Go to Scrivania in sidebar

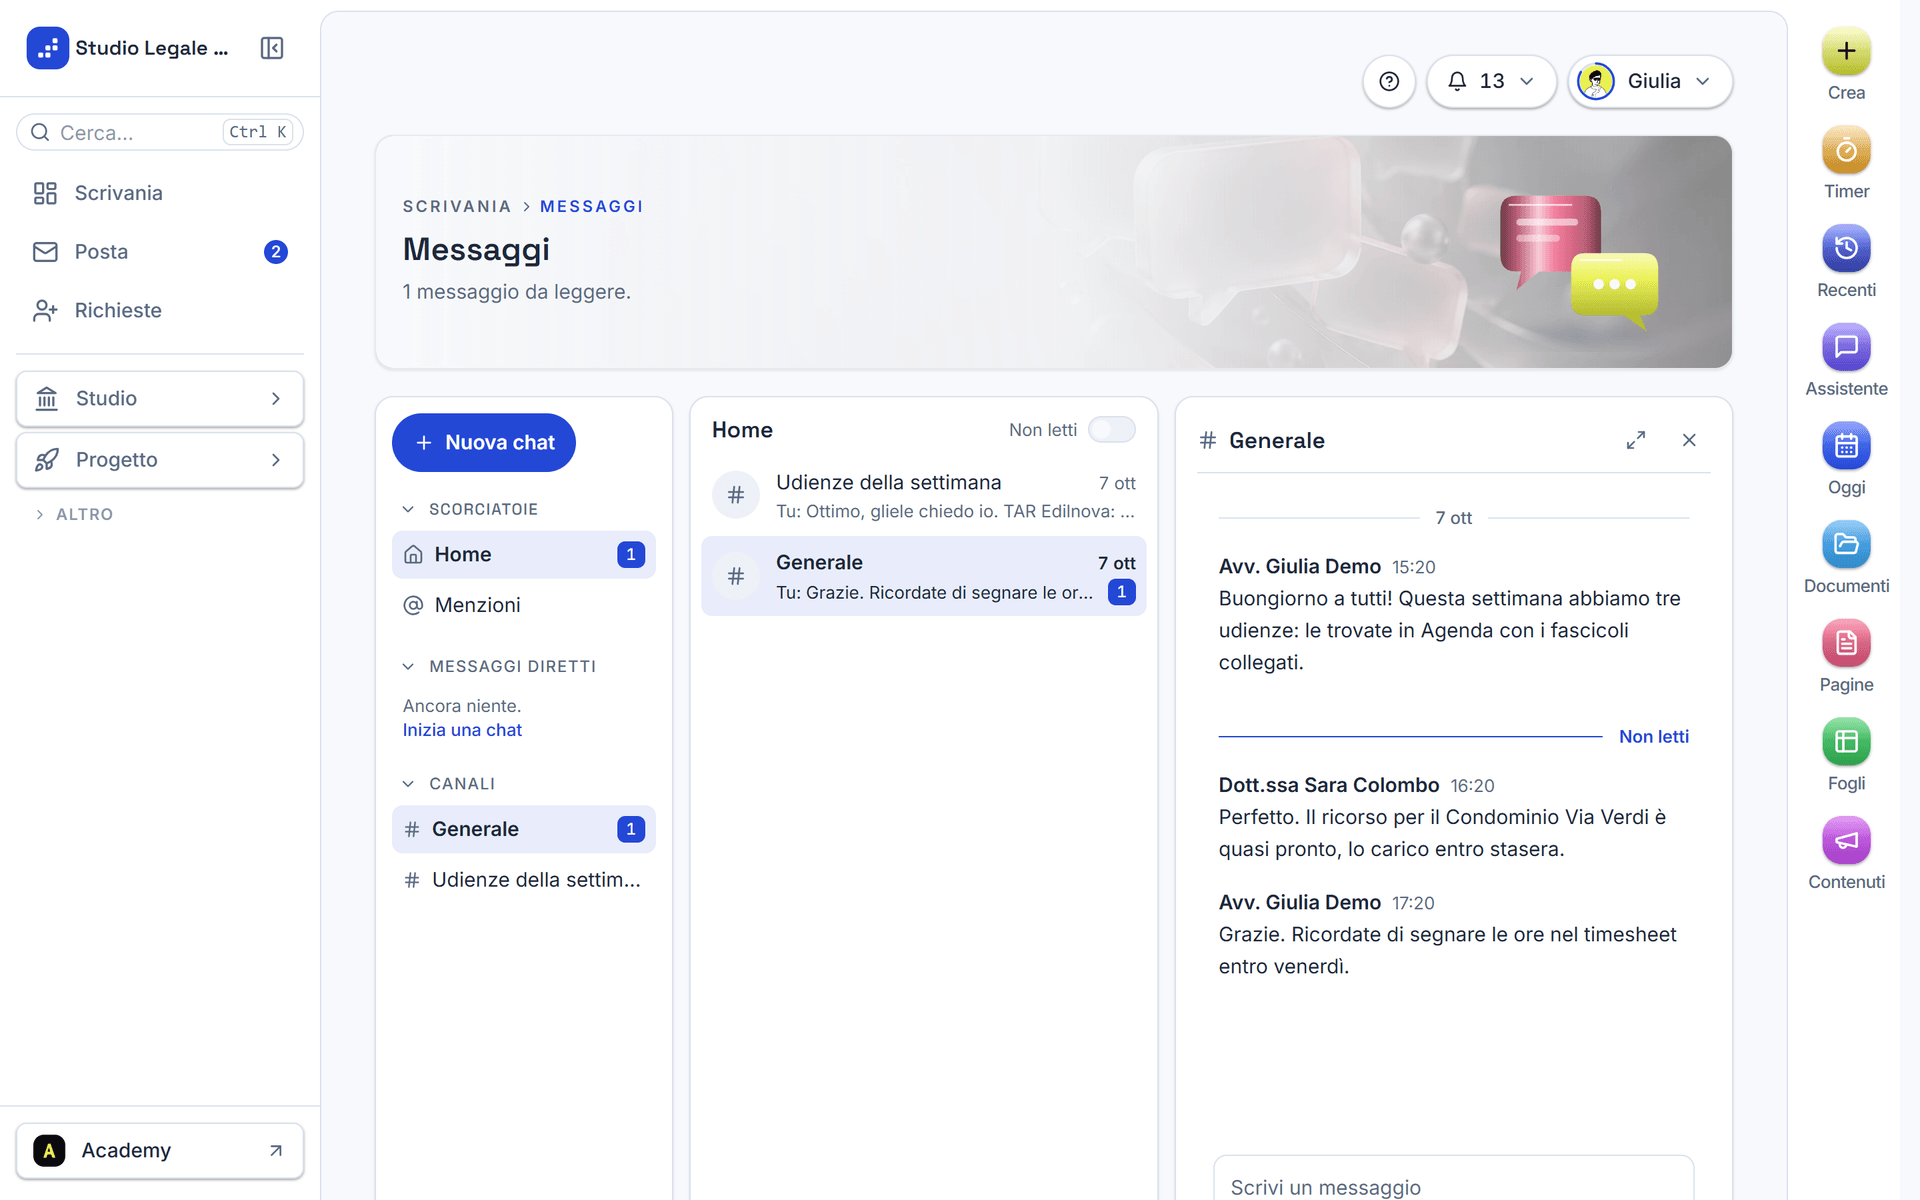pyautogui.click(x=160, y=193)
